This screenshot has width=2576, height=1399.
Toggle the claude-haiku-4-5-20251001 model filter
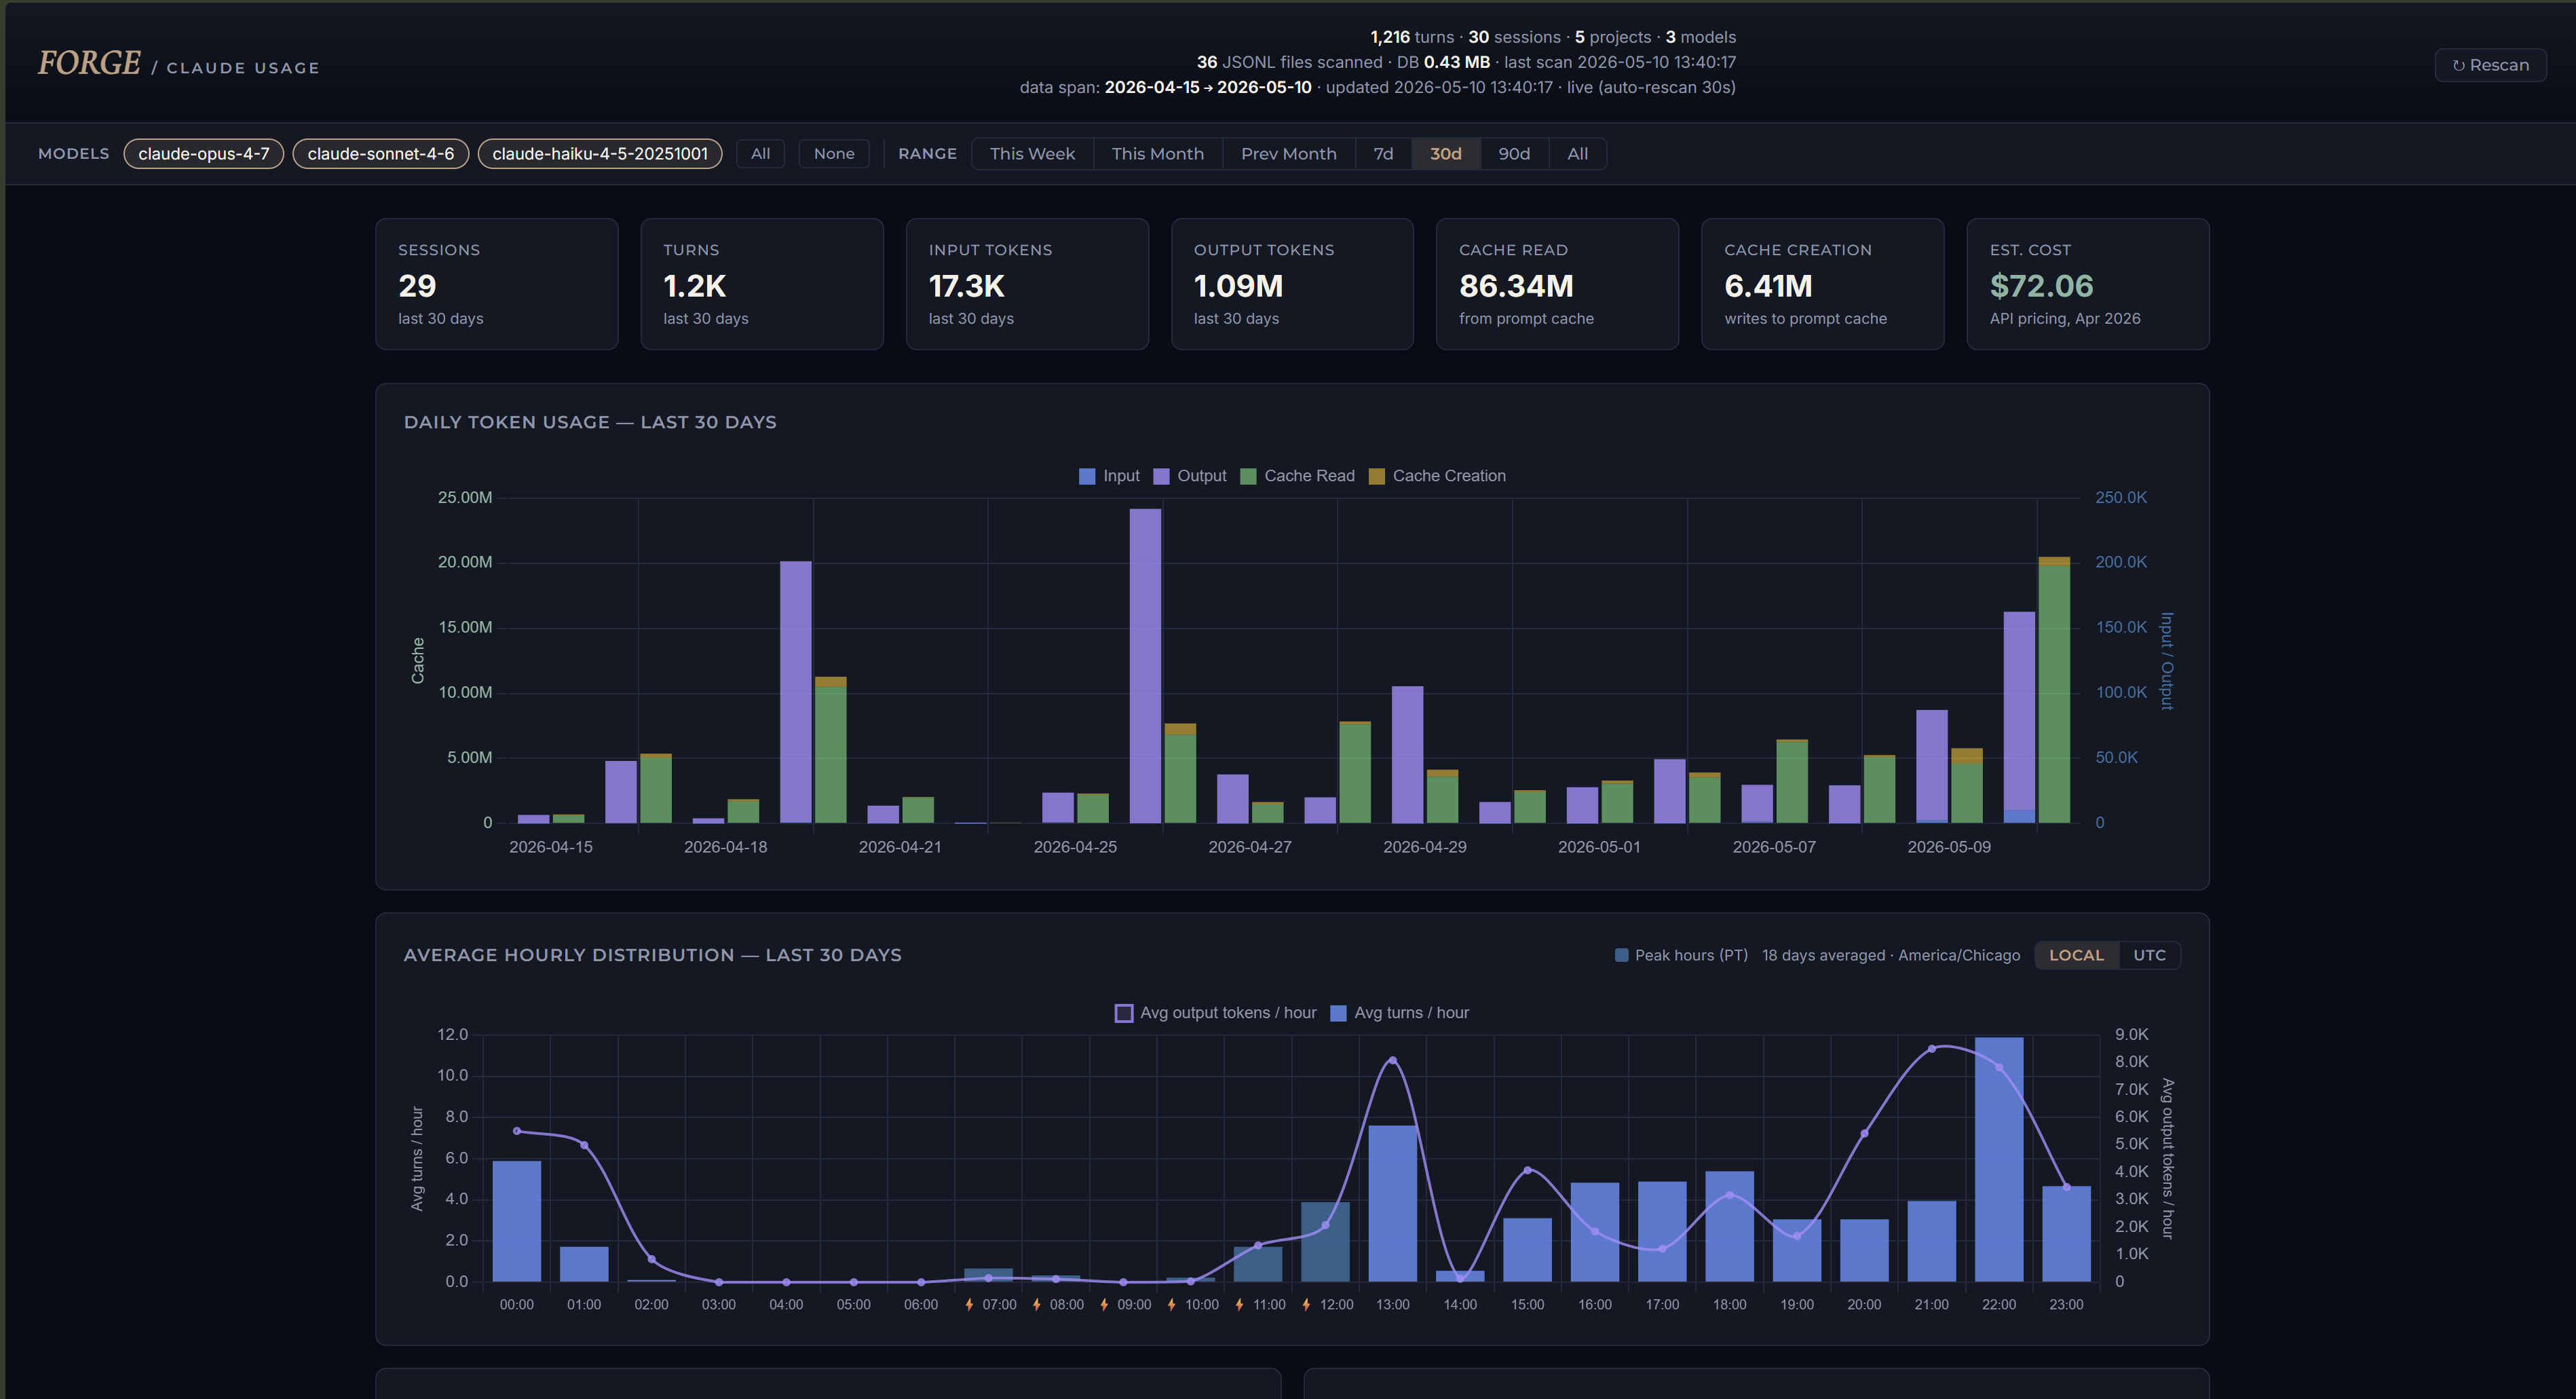[x=600, y=154]
